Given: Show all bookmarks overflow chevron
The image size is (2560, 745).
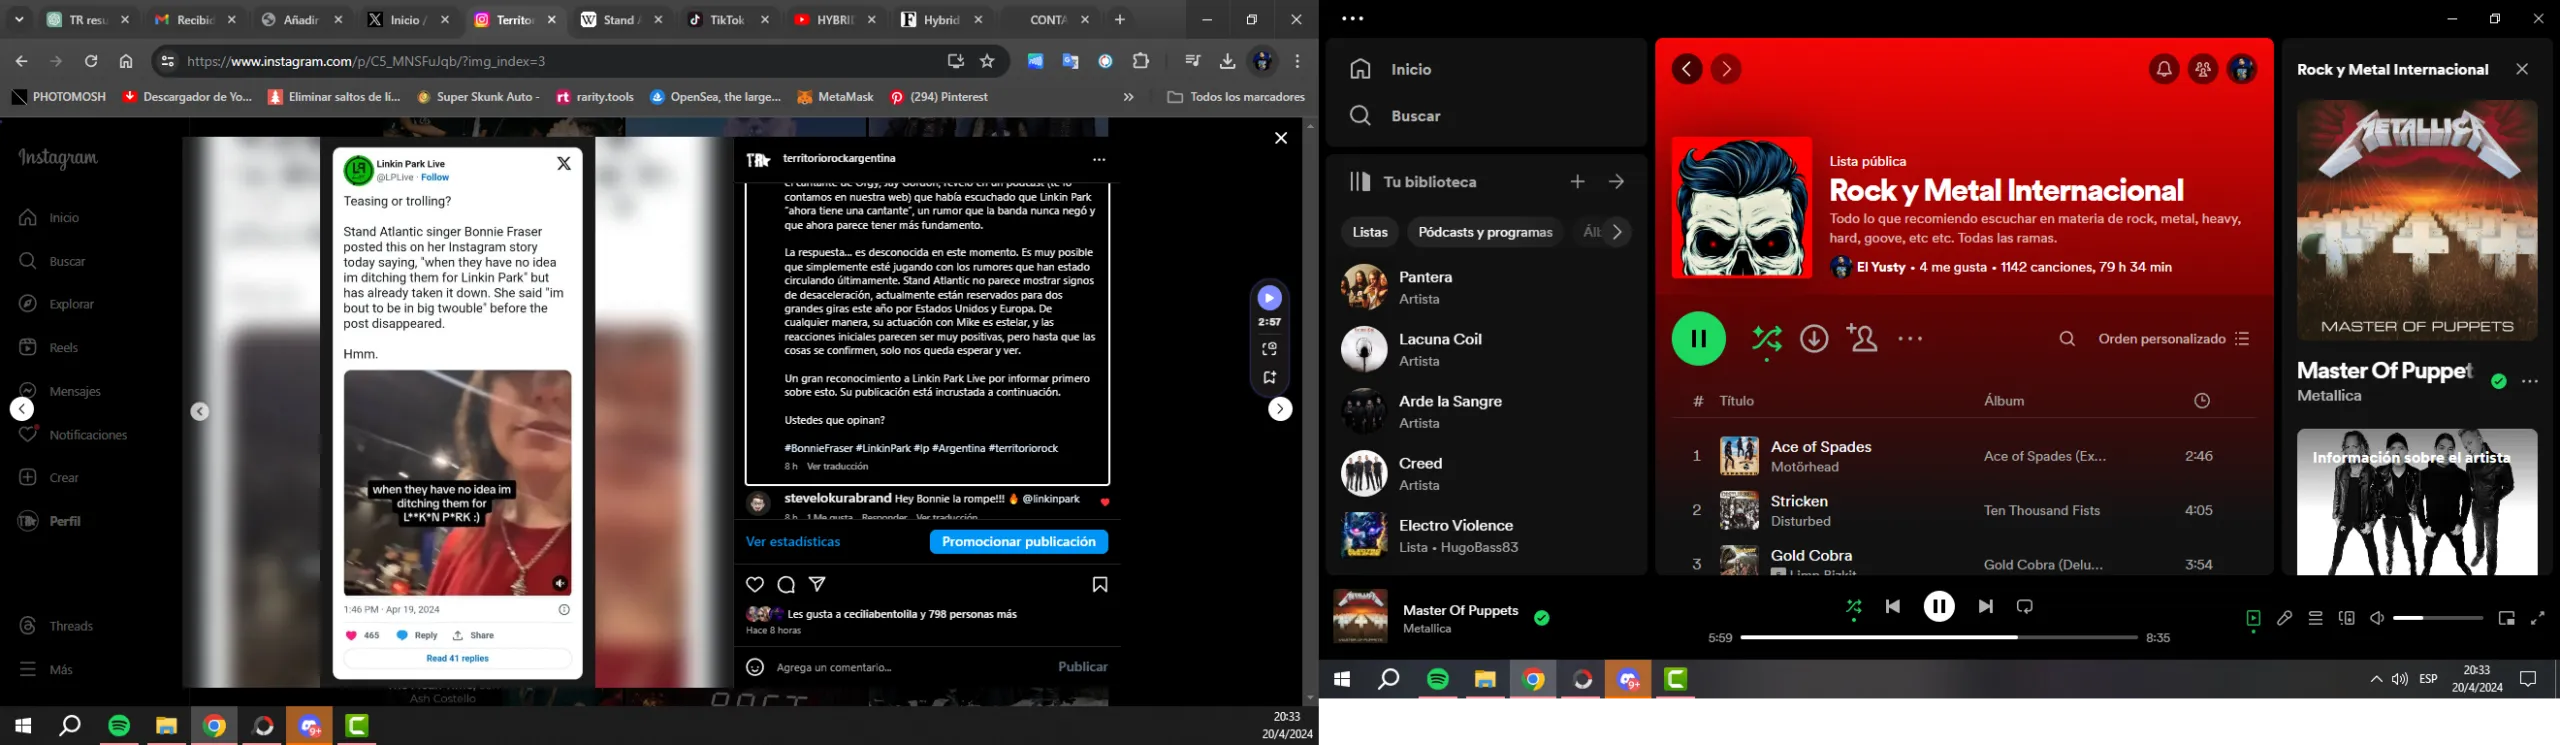Looking at the screenshot, I should pos(1128,97).
